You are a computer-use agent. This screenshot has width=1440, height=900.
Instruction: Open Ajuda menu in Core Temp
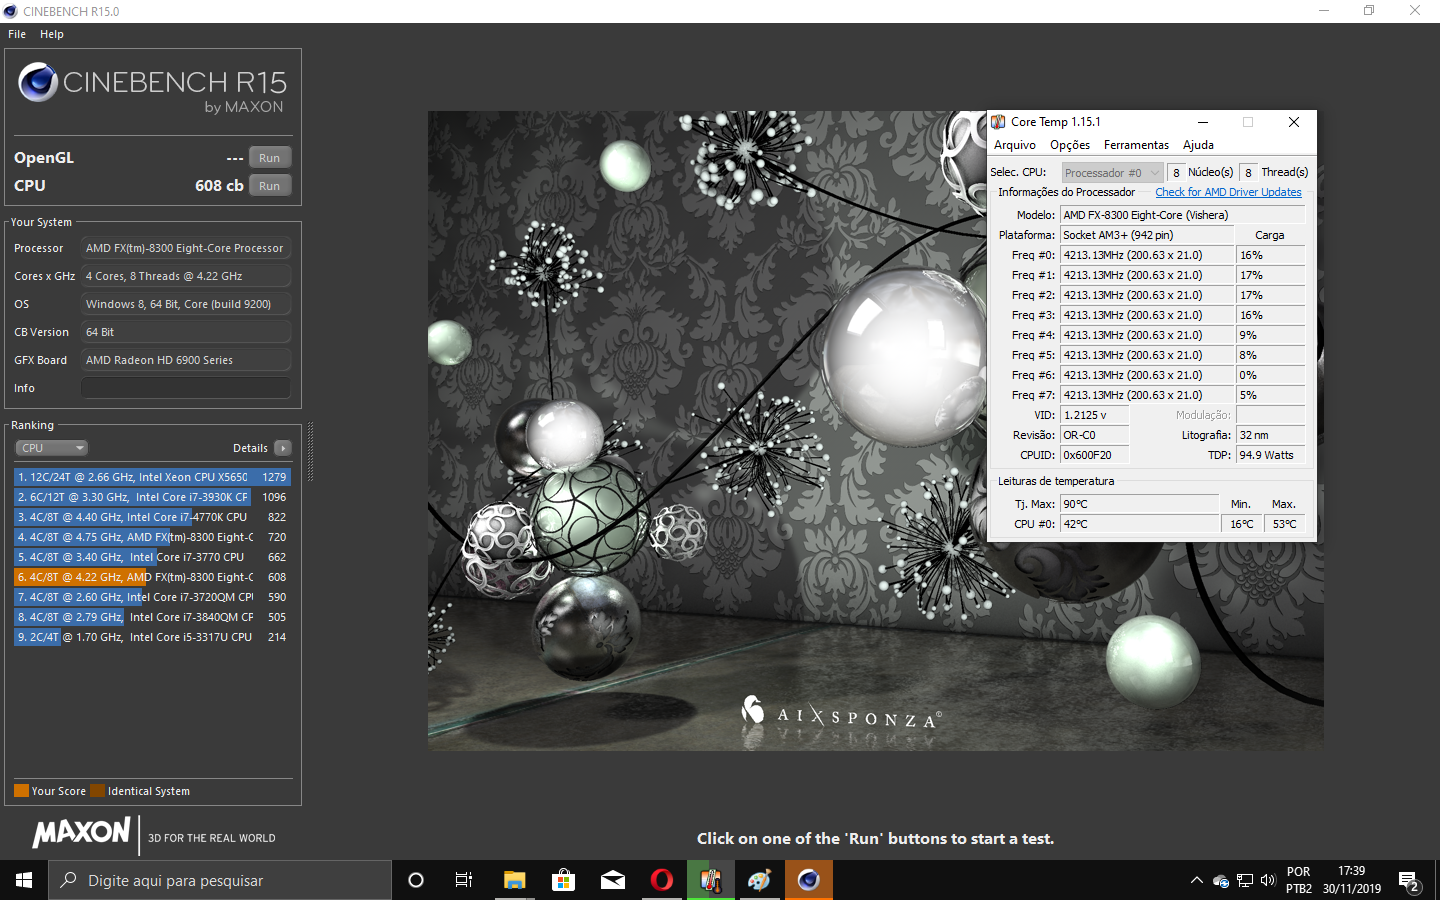pos(1198,145)
